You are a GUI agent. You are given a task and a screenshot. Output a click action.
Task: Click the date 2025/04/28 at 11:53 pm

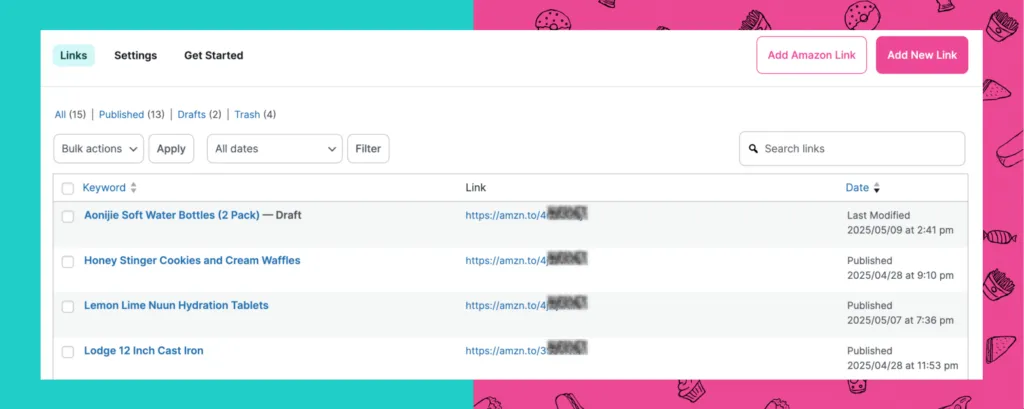point(903,365)
